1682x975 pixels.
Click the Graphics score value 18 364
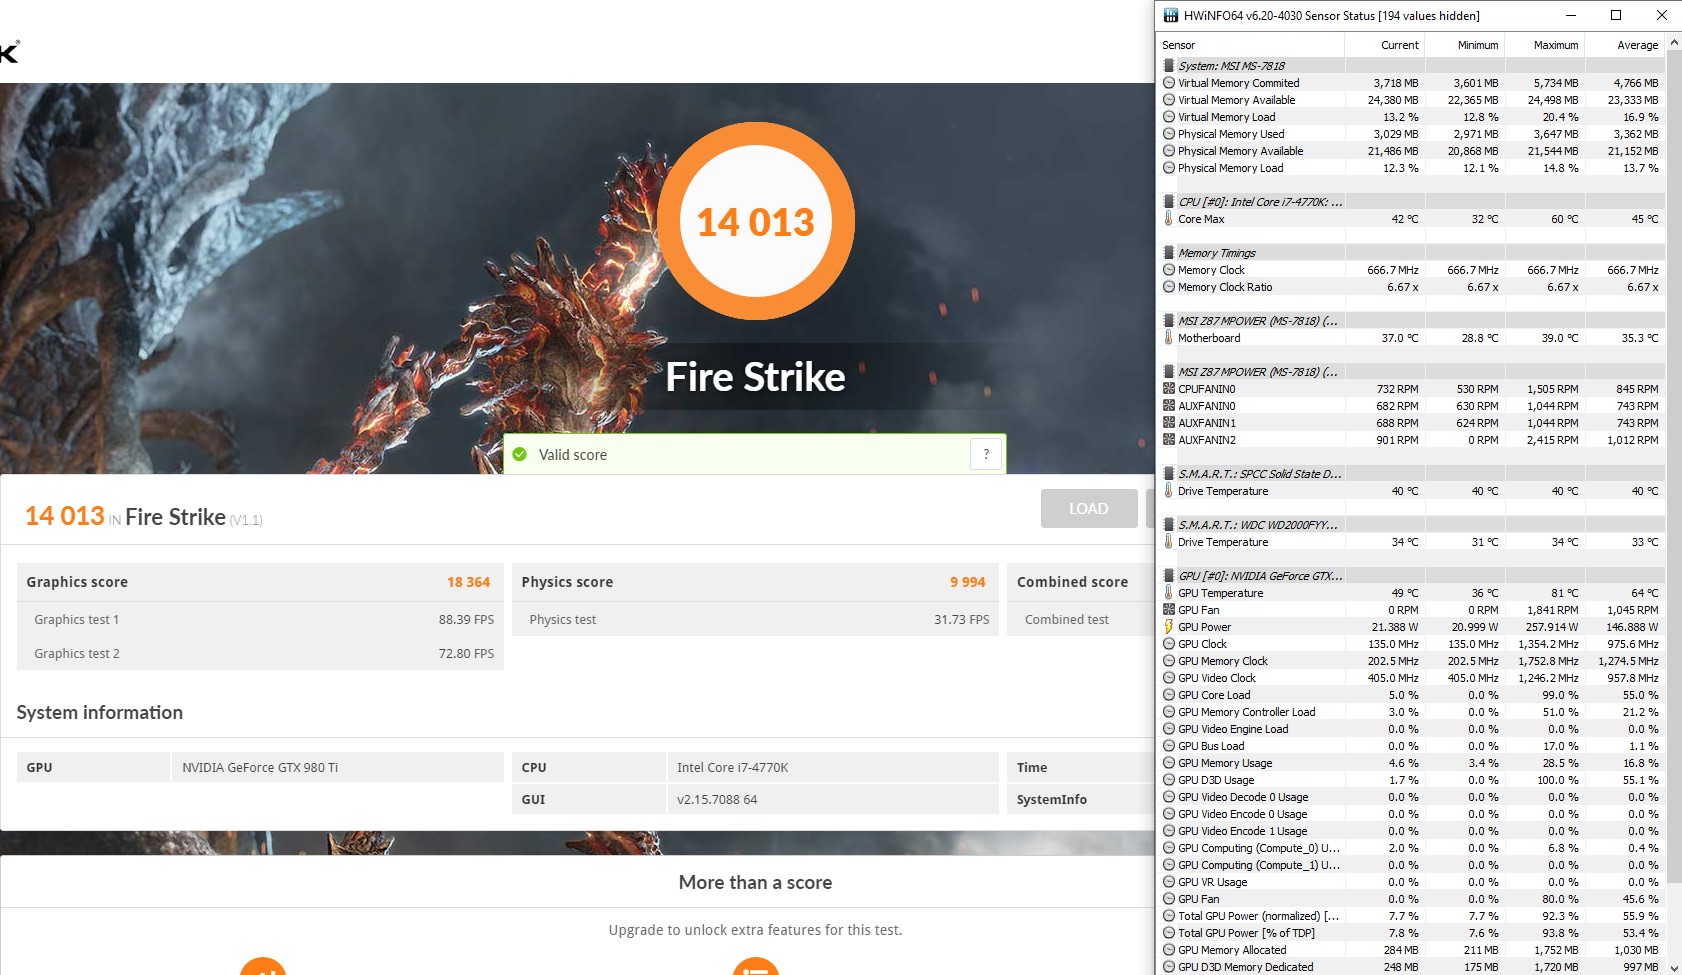click(468, 582)
